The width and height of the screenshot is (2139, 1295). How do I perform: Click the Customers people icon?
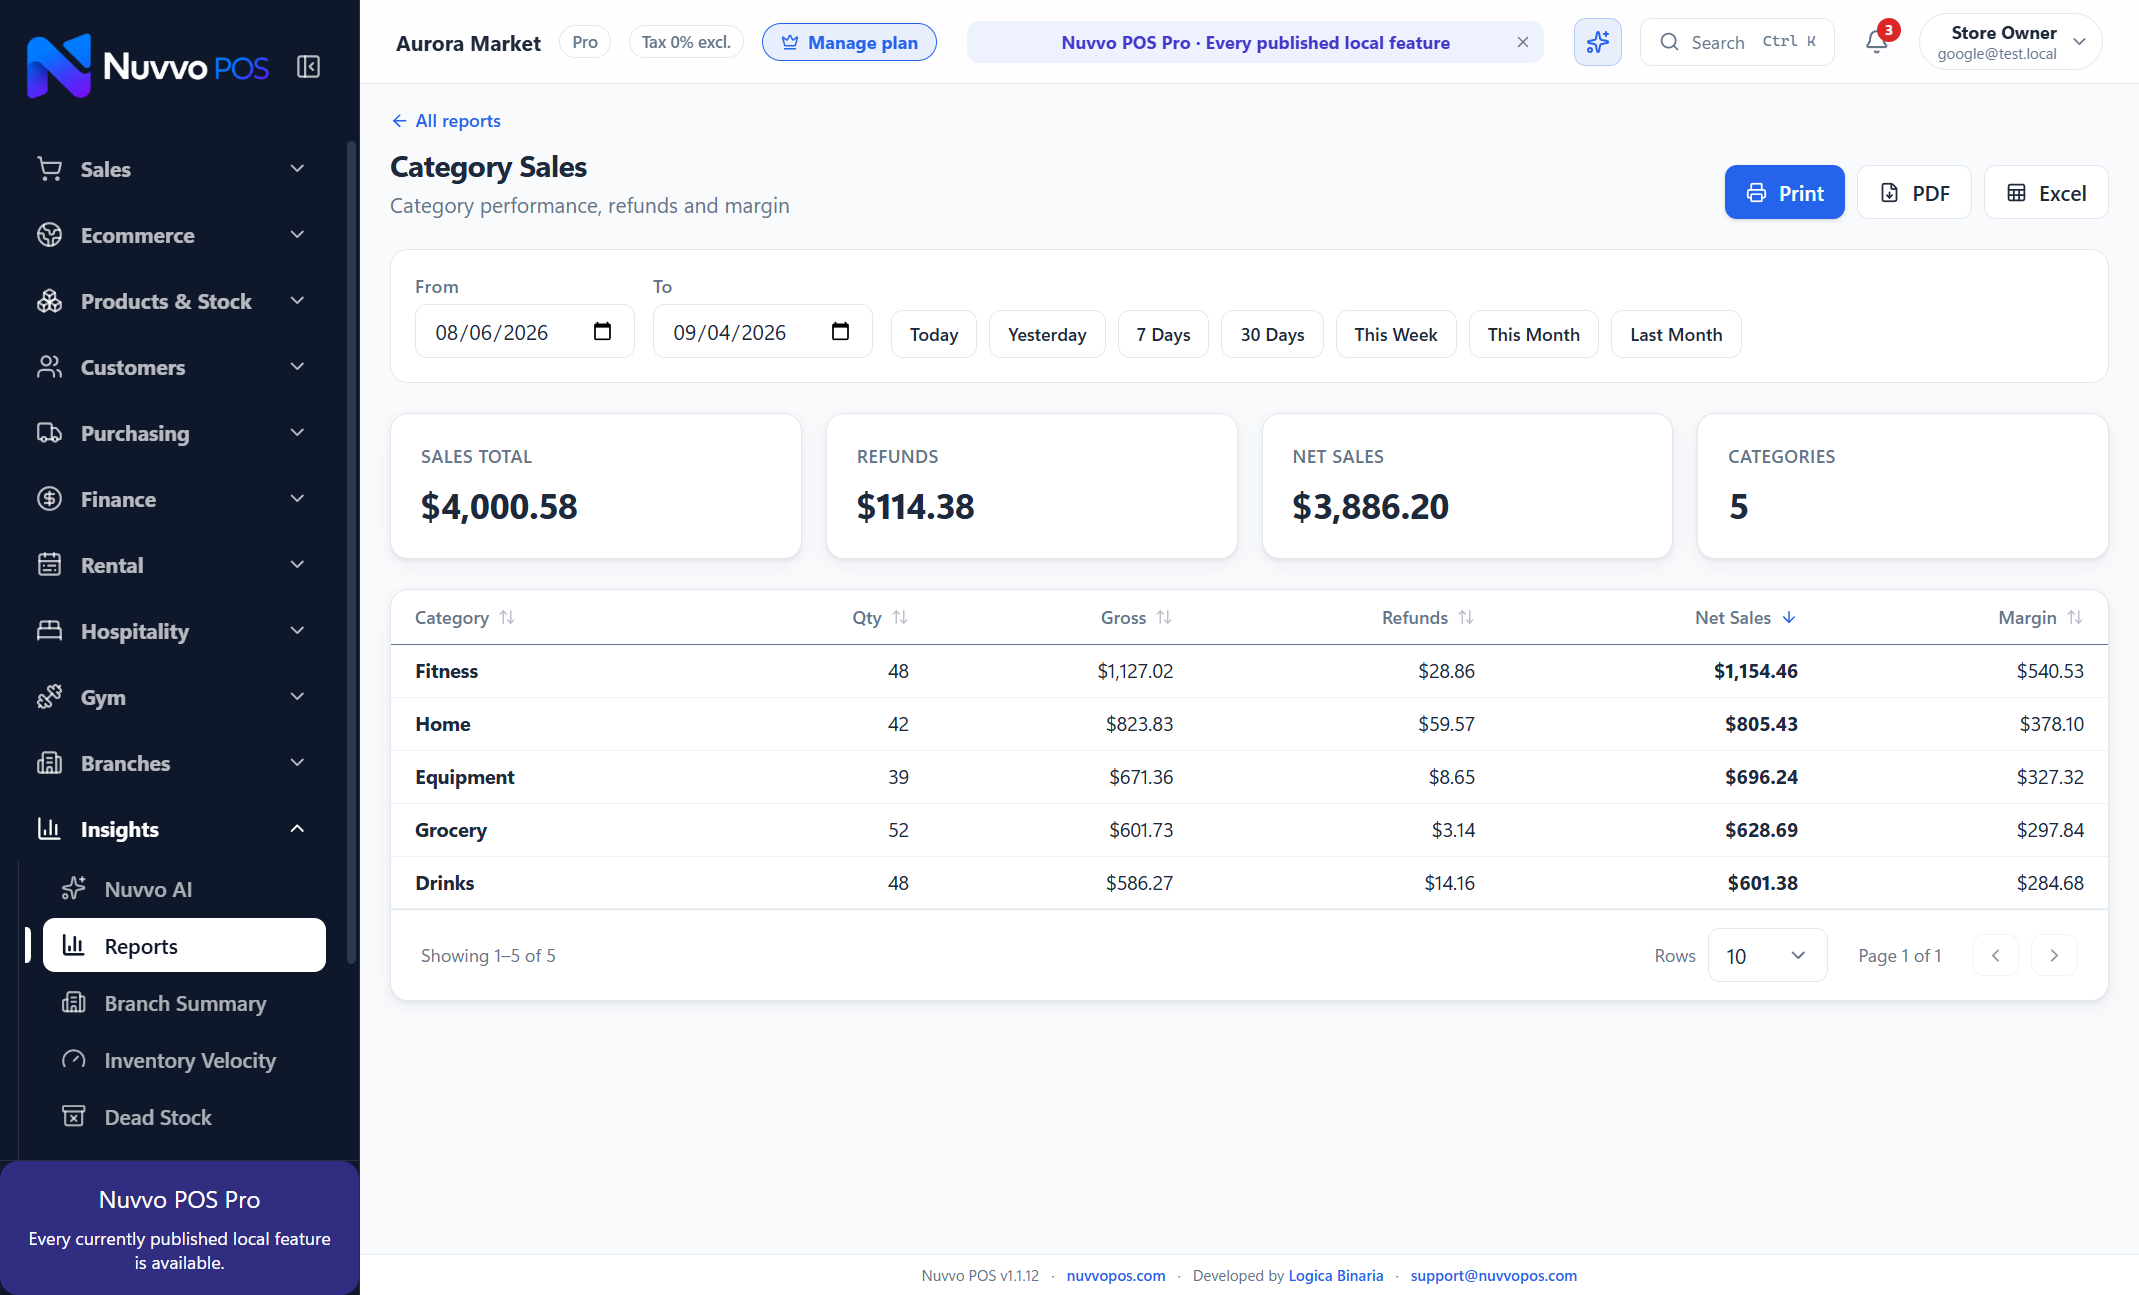click(x=49, y=367)
